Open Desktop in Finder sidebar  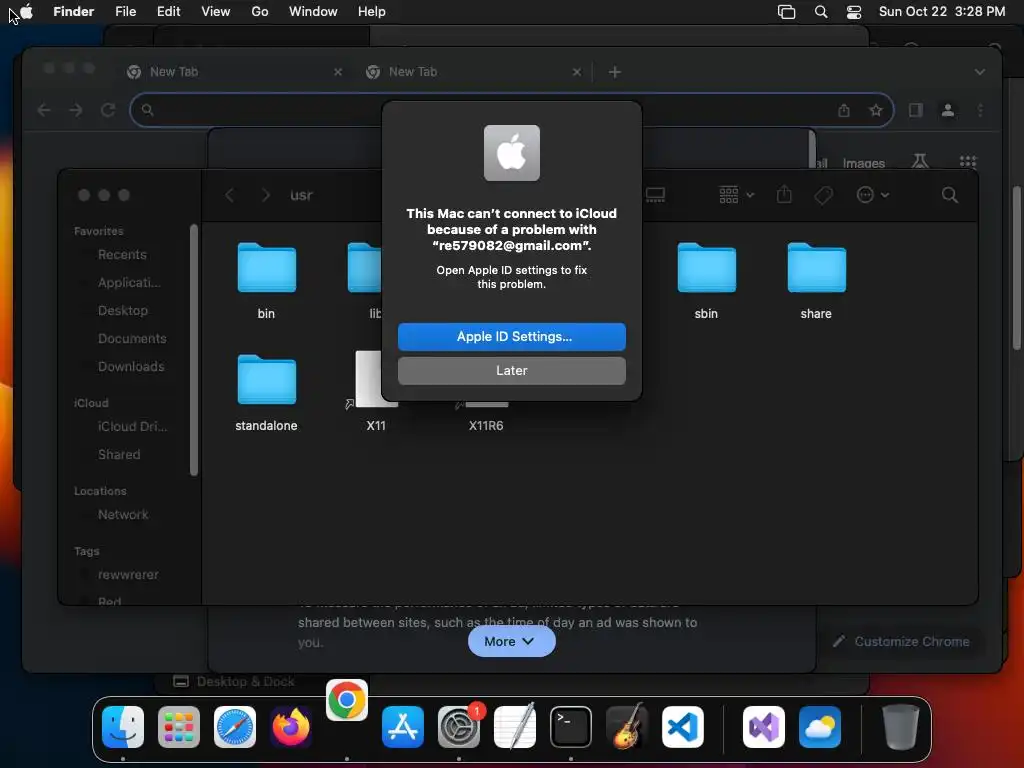pyautogui.click(x=123, y=311)
